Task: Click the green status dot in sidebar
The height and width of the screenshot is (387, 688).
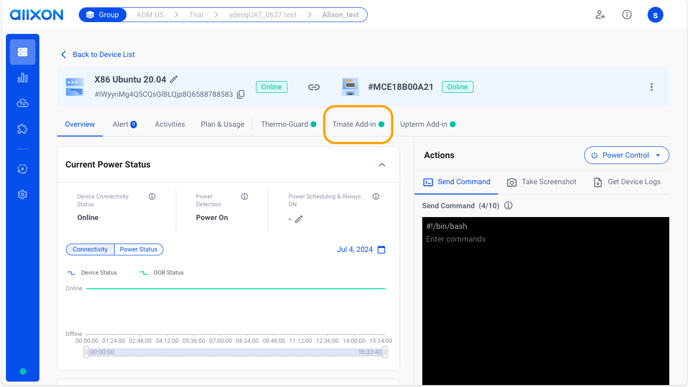Action: tap(23, 372)
